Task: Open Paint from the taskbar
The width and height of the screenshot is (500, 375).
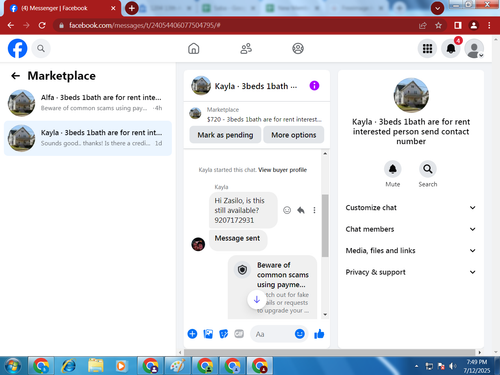Action: coord(177,366)
